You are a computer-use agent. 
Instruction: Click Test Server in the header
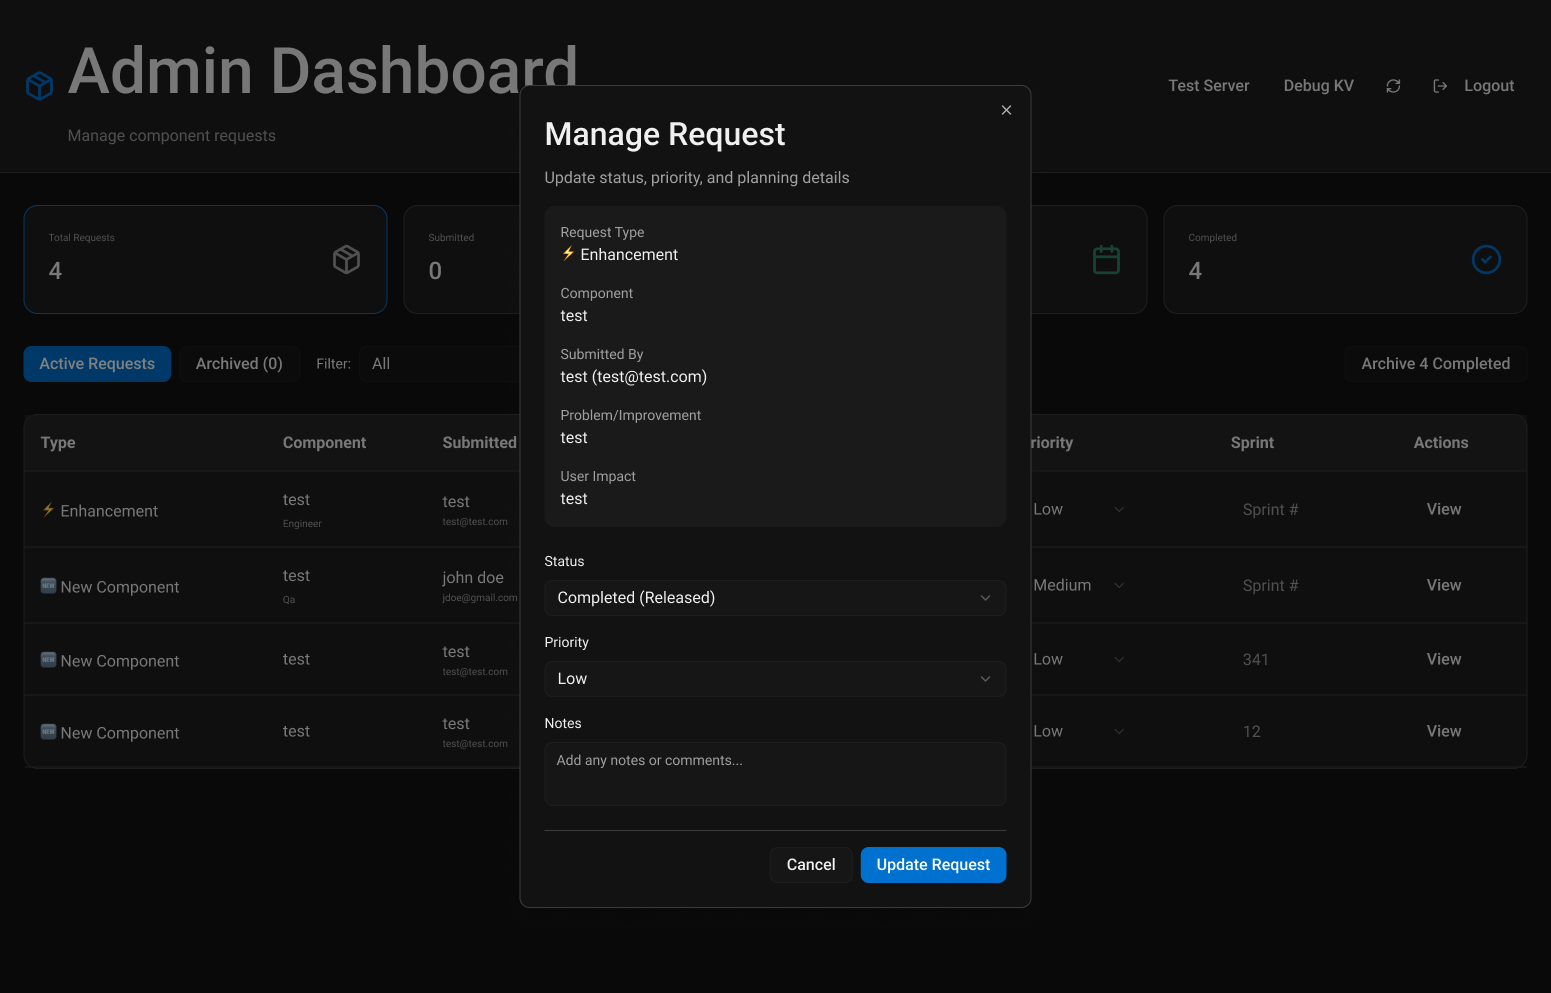1208,86
